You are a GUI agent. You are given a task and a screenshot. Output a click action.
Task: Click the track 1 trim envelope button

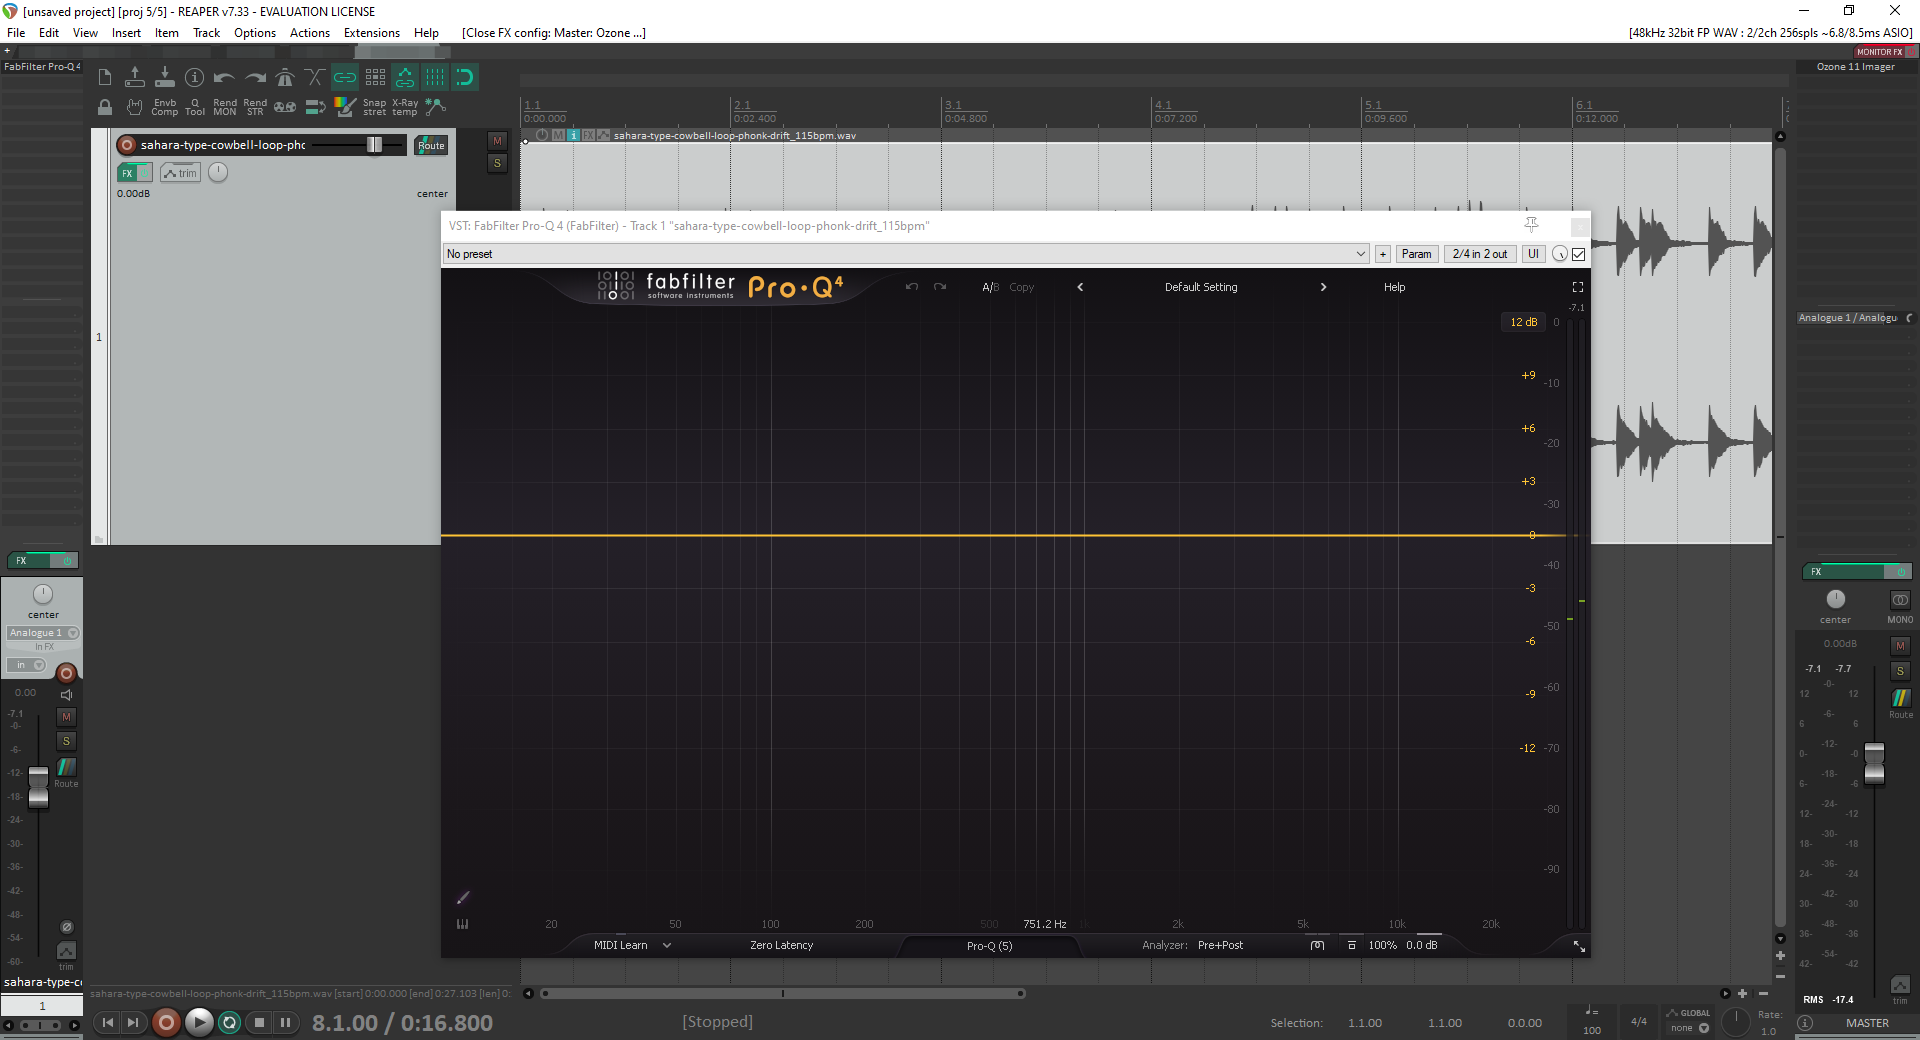[180, 173]
